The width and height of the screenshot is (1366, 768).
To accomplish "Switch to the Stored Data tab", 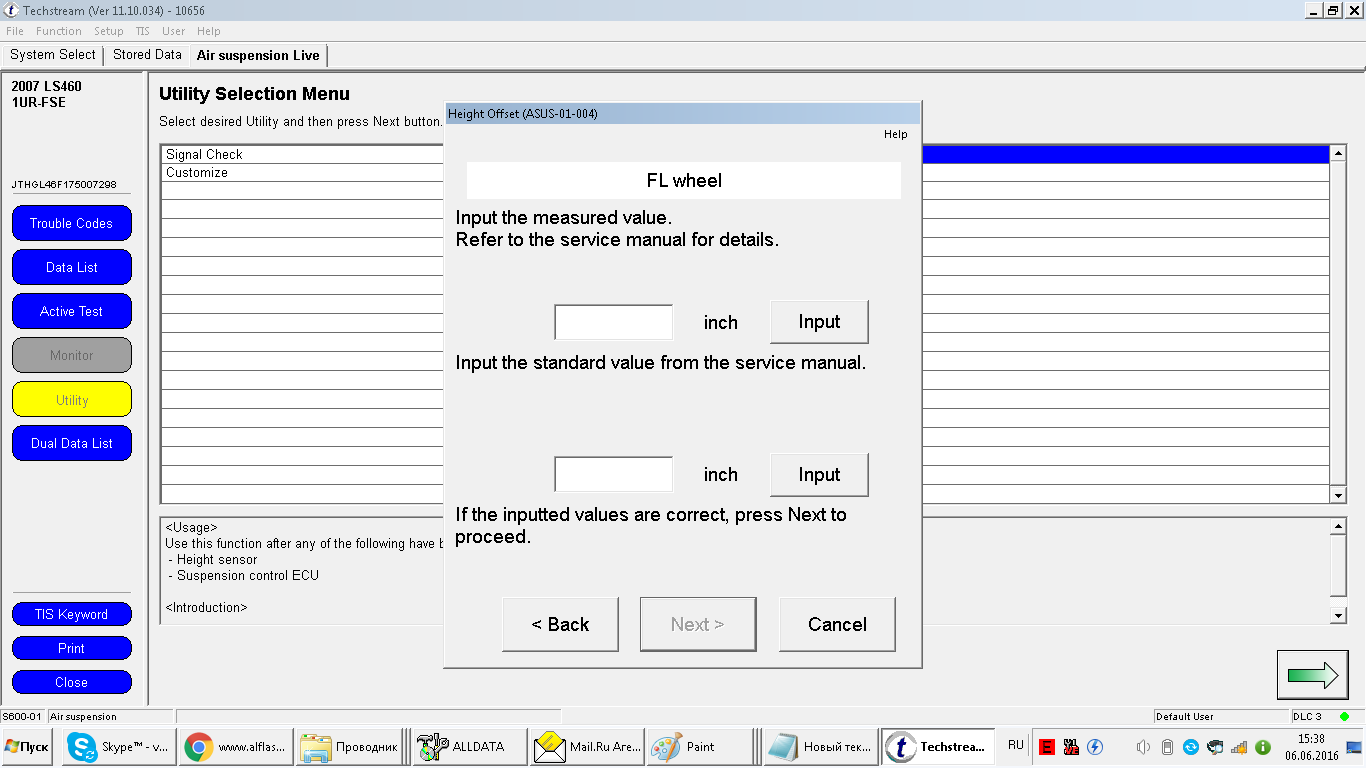I will tap(147, 55).
